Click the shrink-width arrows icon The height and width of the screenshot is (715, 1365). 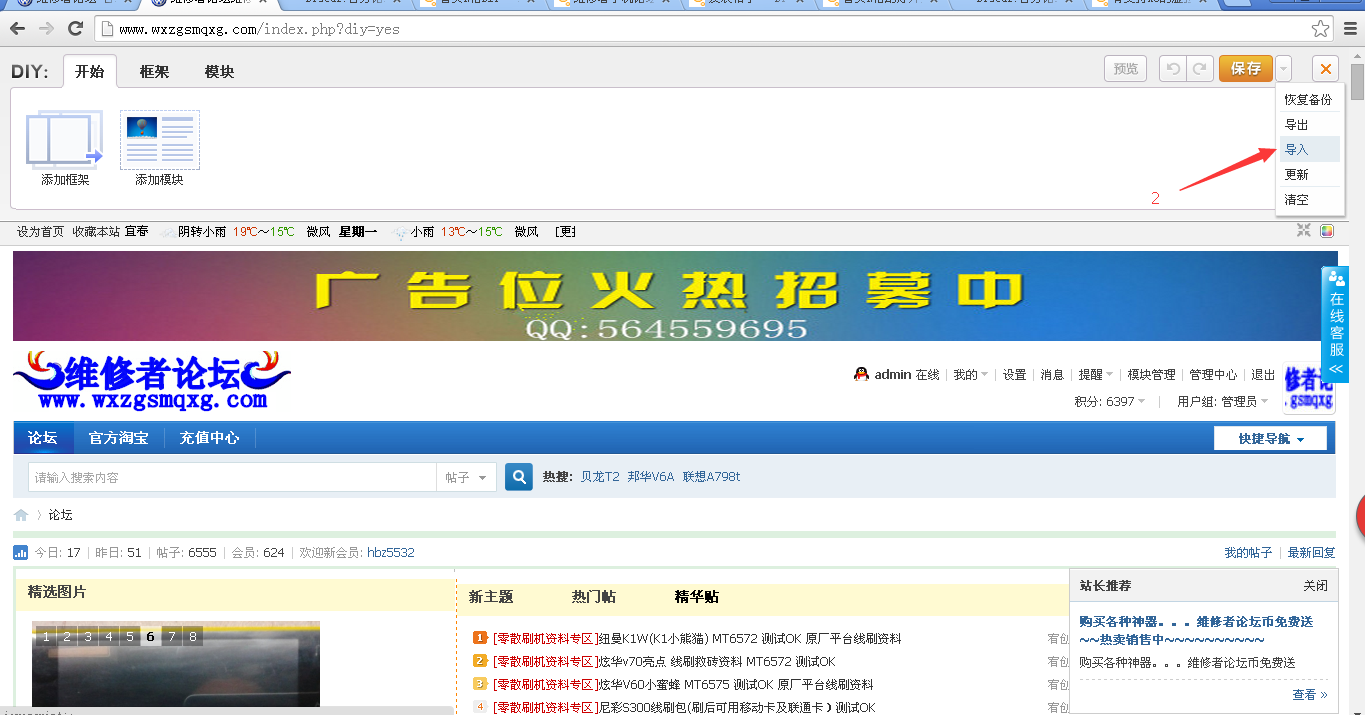[1304, 231]
